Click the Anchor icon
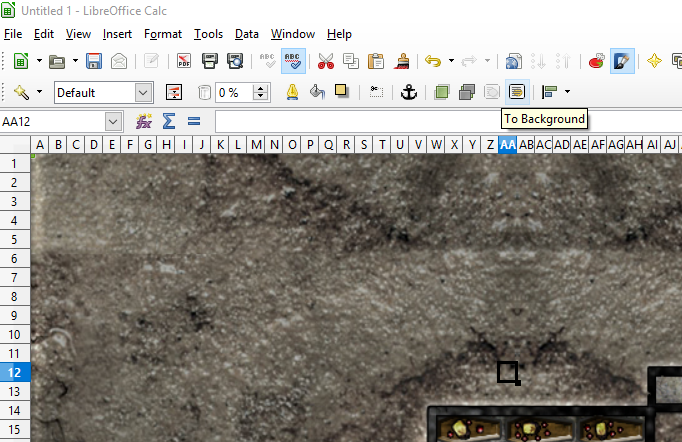The width and height of the screenshot is (682, 442). 408,92
